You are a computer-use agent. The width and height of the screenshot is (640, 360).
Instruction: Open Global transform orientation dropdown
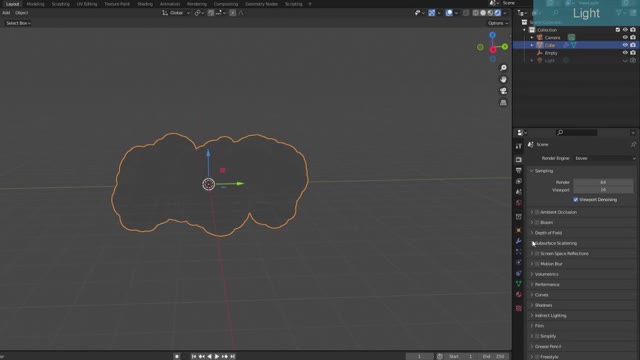(176, 13)
